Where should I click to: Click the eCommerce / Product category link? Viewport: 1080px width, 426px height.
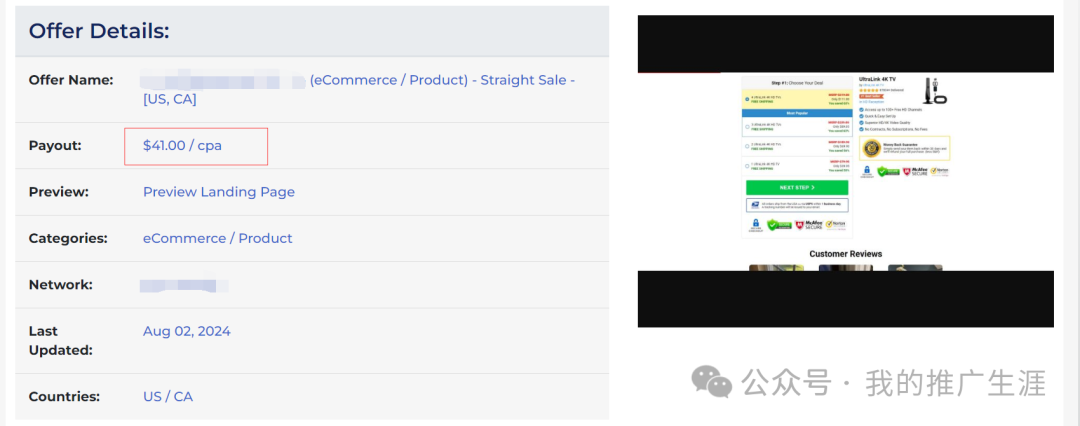point(217,239)
